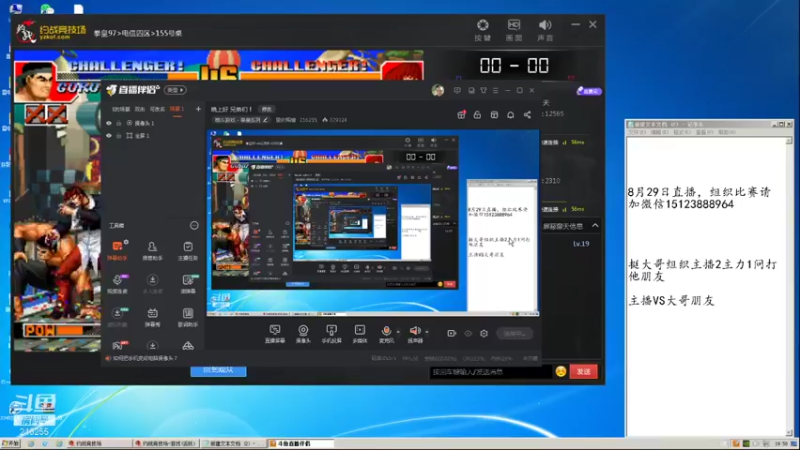
Task: Toggle visibility of 摄像头 1 source
Action: (x=109, y=123)
